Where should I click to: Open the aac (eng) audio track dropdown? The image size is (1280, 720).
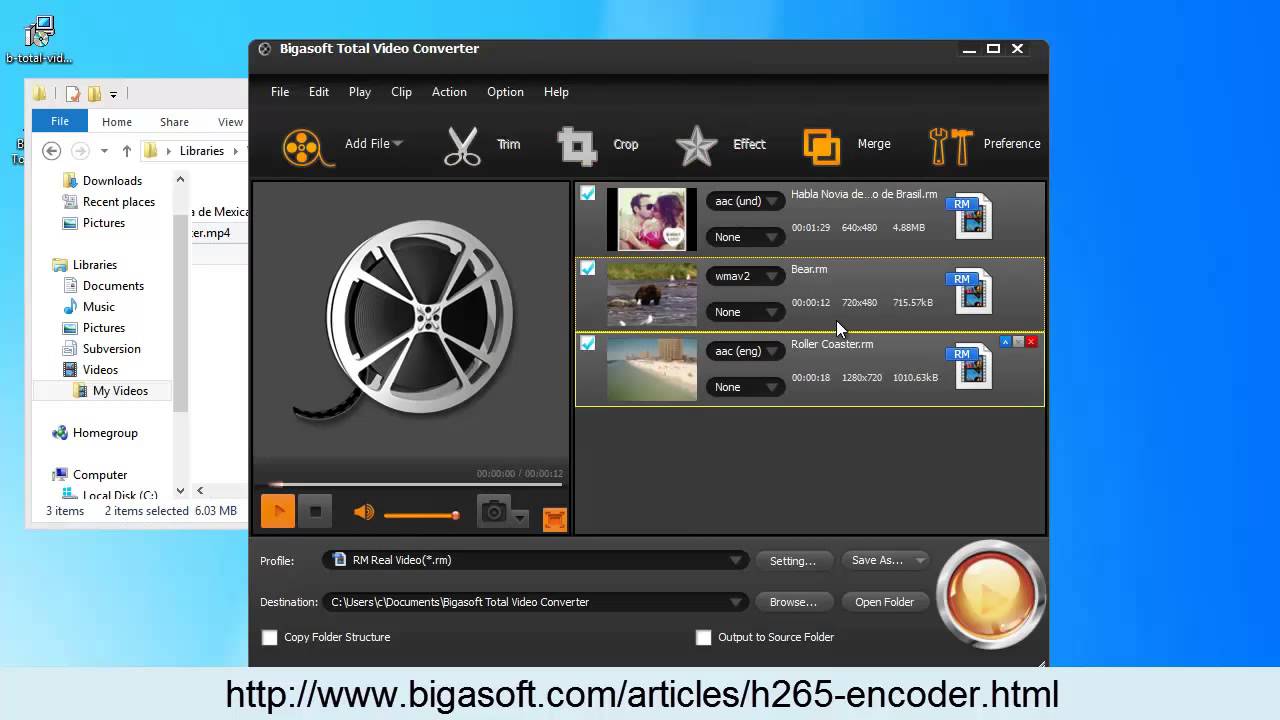pyautogui.click(x=746, y=351)
